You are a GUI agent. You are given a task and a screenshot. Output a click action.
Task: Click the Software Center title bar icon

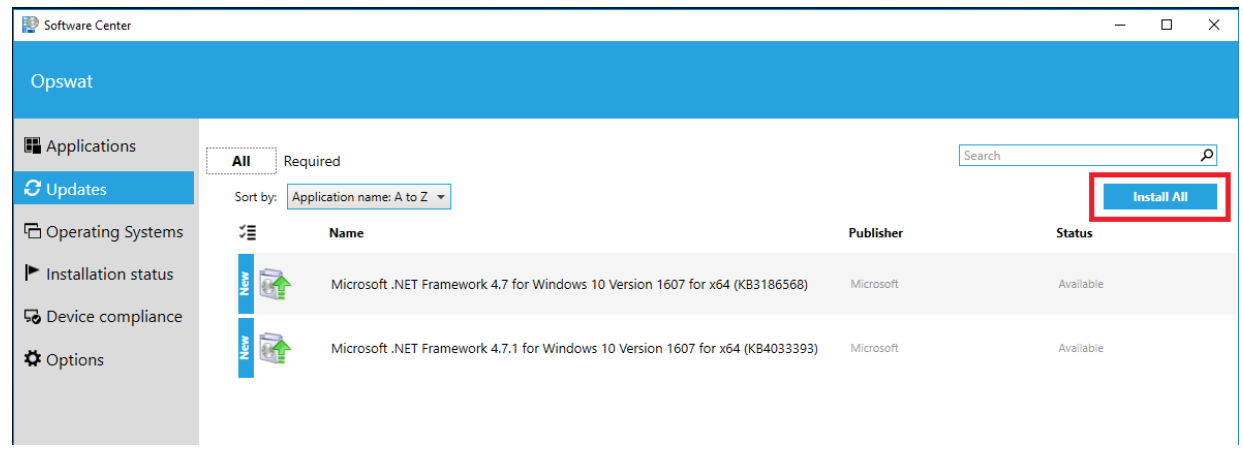click(30, 25)
